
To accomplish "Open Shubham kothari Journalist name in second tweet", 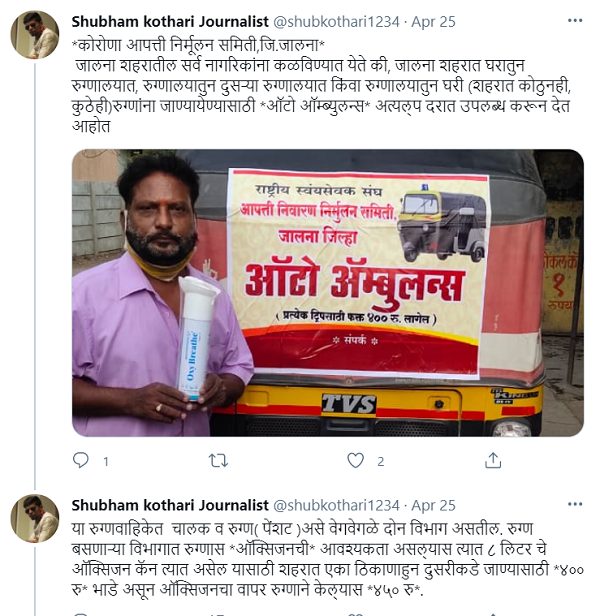I will pos(170,505).
